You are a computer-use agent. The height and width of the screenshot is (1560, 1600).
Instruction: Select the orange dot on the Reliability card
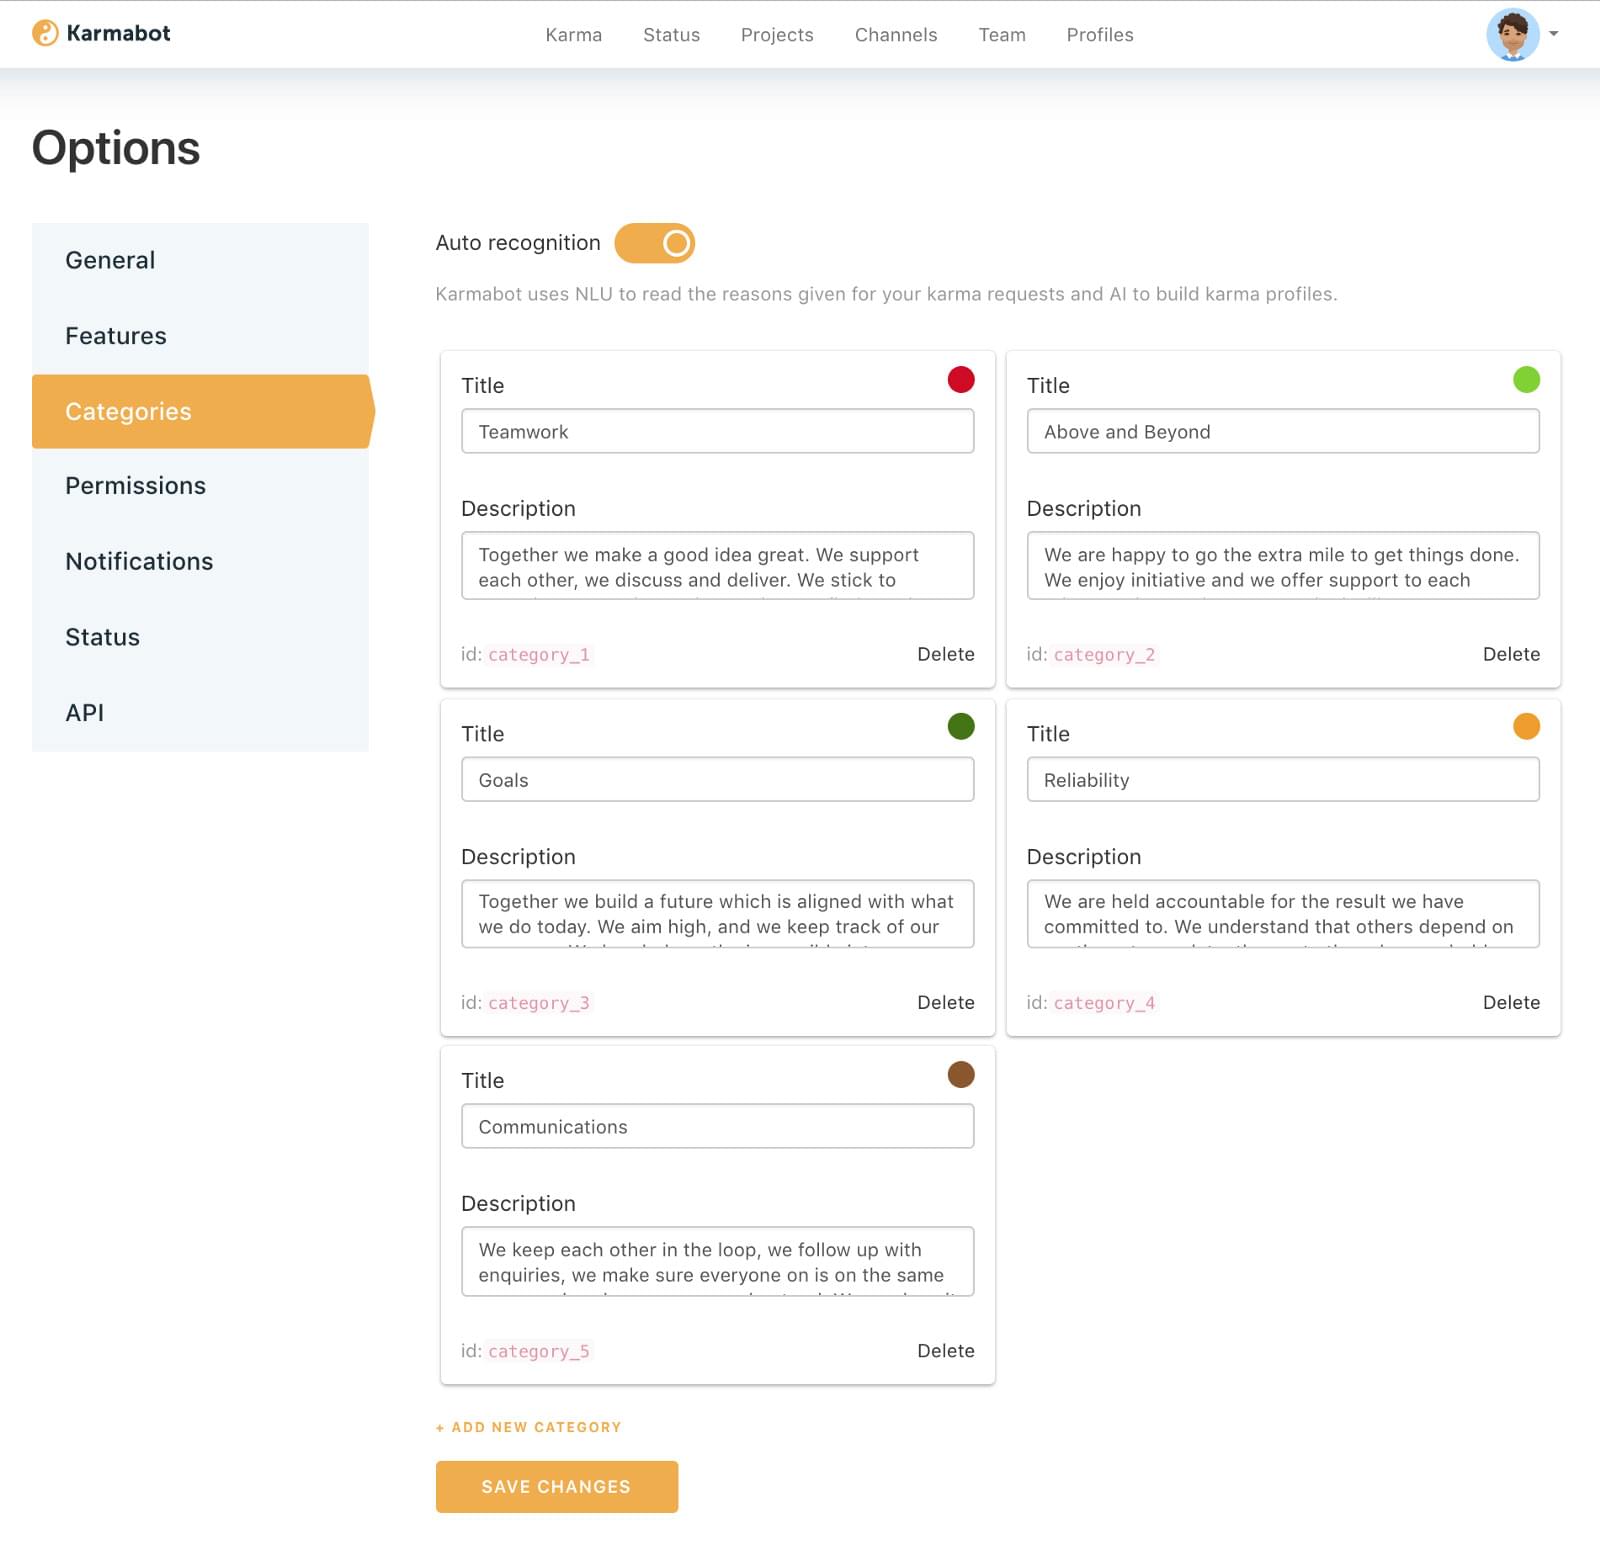pos(1526,727)
